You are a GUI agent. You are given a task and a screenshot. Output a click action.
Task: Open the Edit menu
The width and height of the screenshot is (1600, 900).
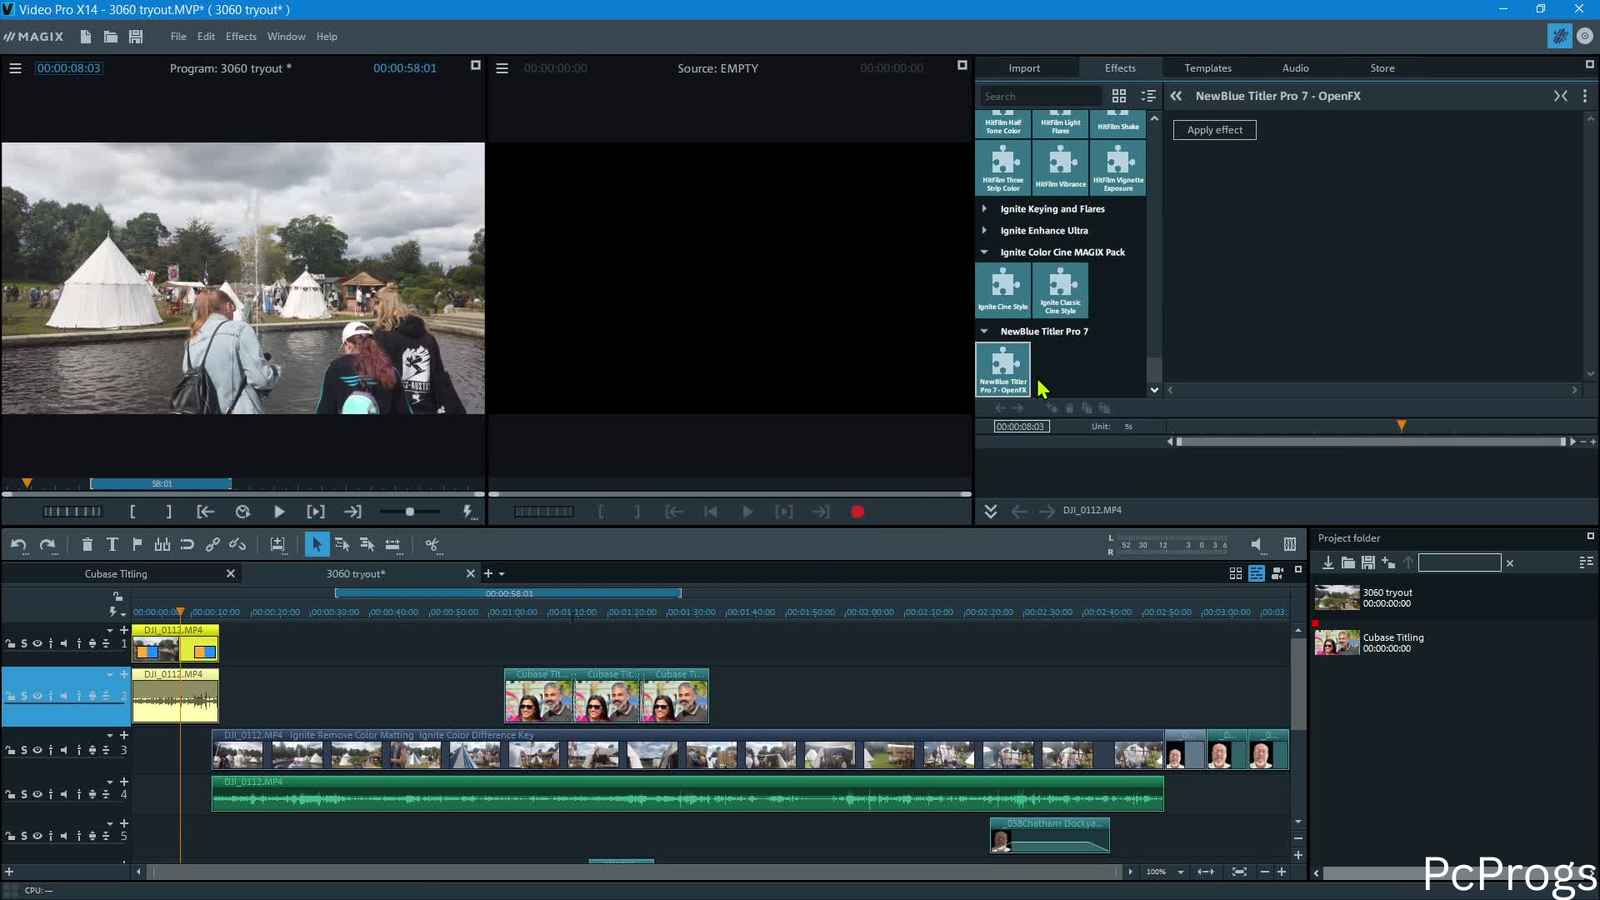[206, 37]
